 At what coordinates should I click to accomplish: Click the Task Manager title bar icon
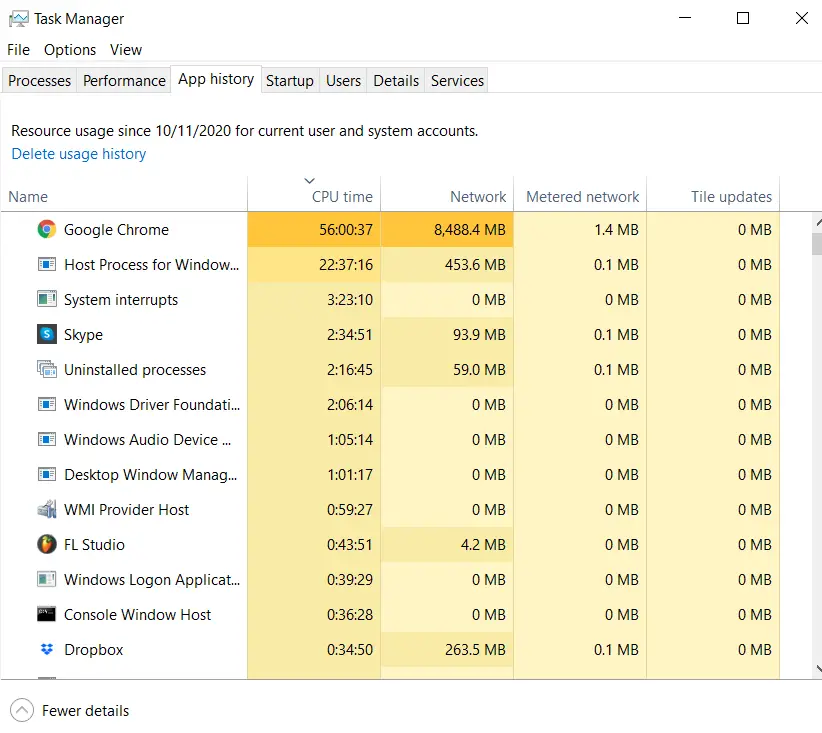19,19
